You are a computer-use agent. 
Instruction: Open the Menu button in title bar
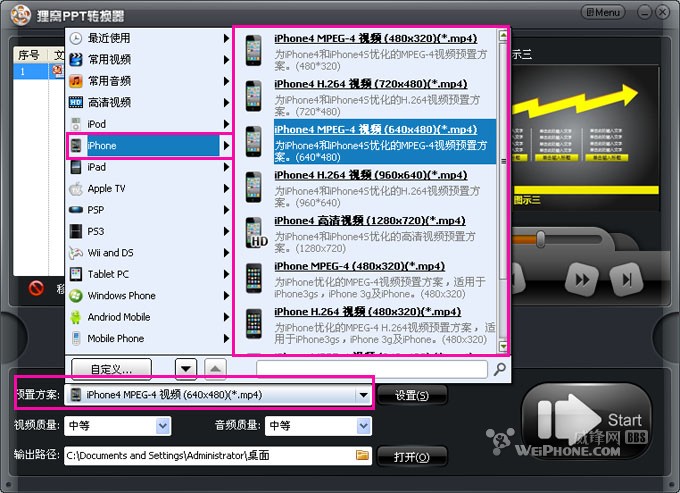coord(603,12)
